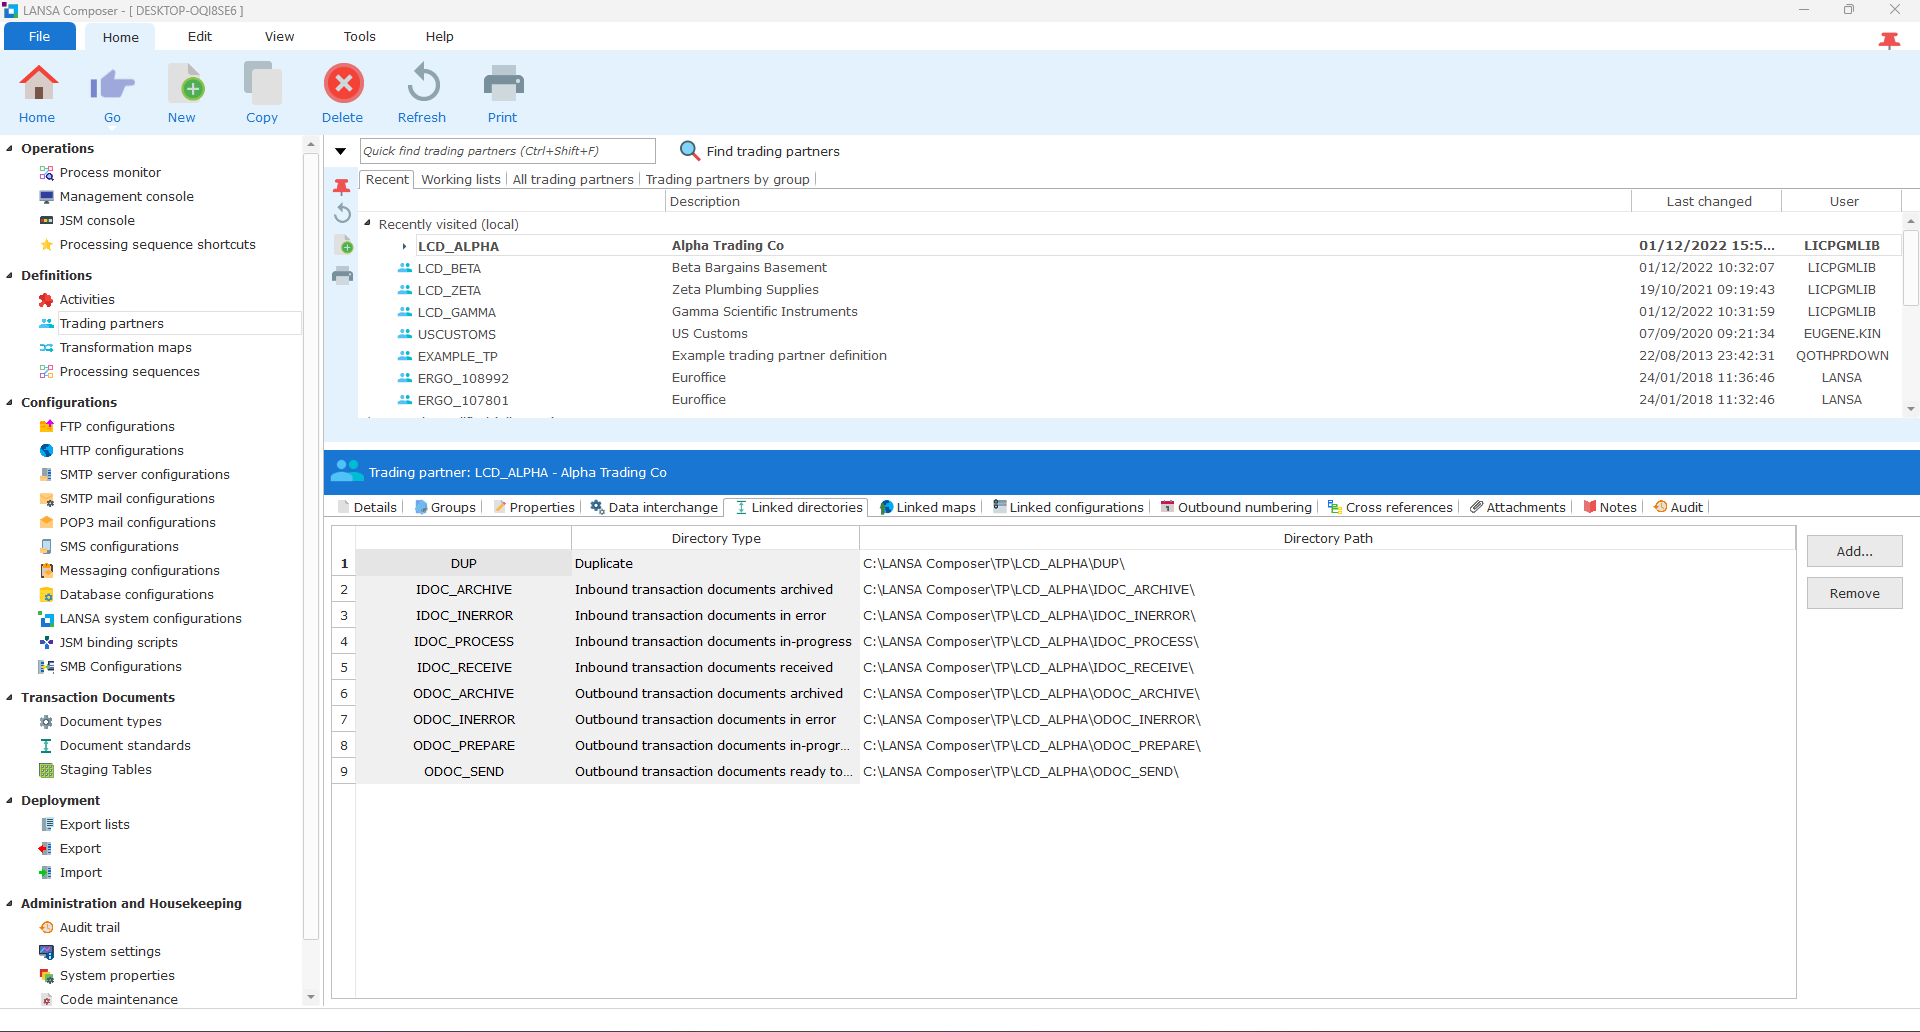Click the small printer icon in list sidebar
1920x1032 pixels.
[x=342, y=276]
